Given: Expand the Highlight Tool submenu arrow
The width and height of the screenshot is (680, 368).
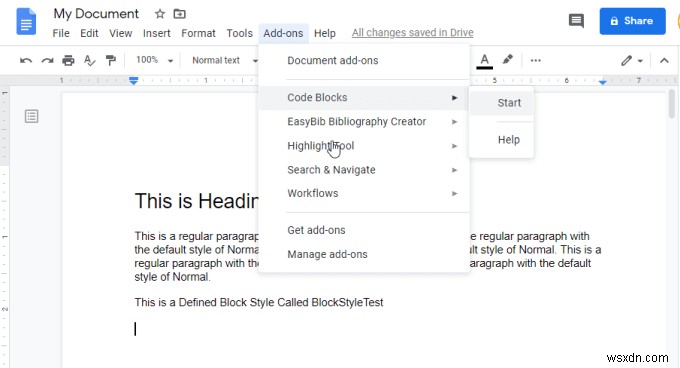Looking at the screenshot, I should click(454, 146).
